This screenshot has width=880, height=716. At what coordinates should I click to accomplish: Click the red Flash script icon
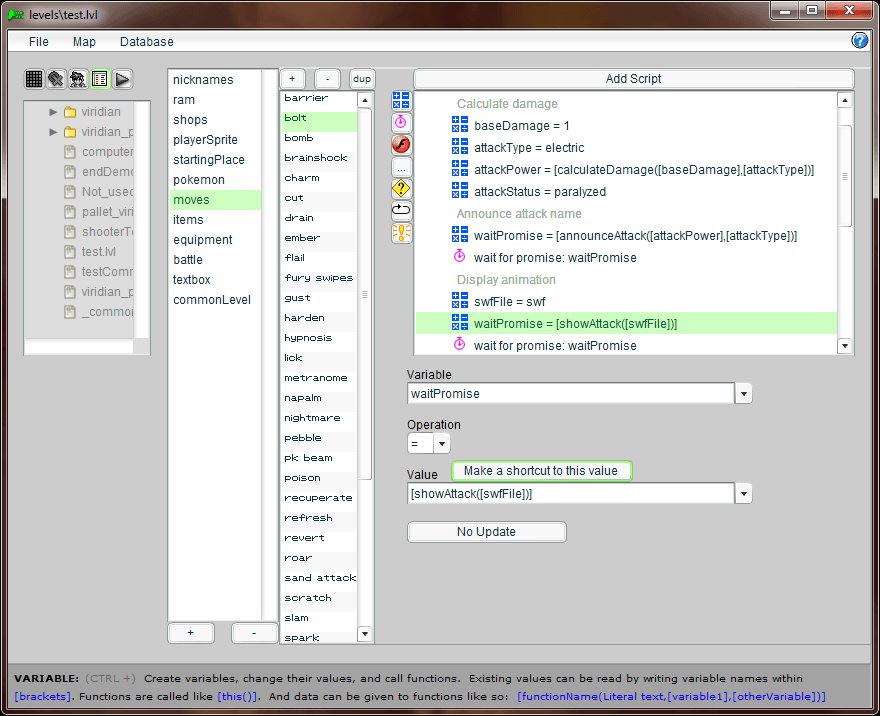tap(401, 144)
